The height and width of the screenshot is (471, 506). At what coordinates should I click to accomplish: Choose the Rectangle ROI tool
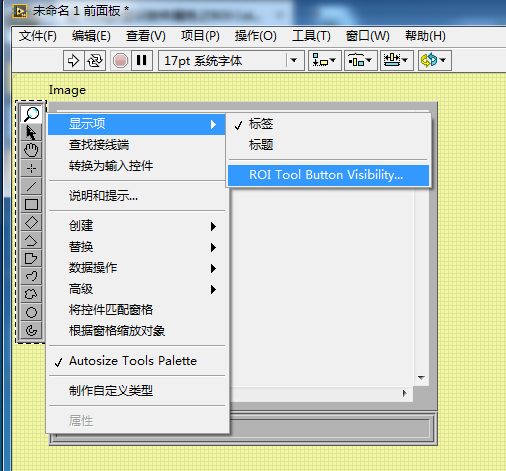coord(31,204)
